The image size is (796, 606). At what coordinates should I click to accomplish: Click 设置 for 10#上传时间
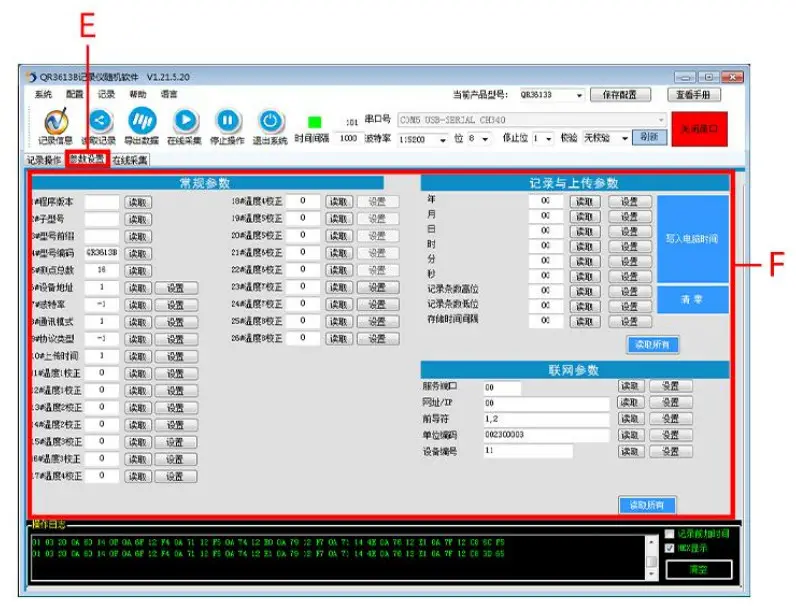pos(176,357)
